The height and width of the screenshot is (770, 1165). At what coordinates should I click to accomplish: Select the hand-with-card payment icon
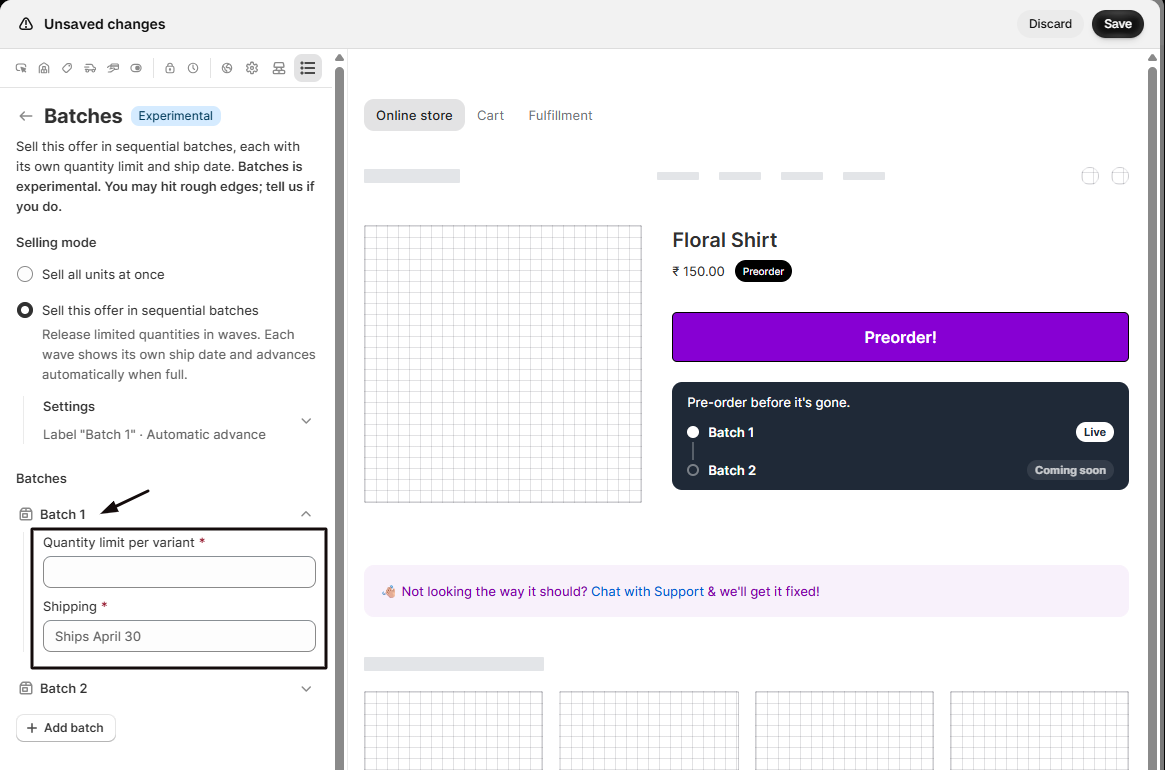113,68
